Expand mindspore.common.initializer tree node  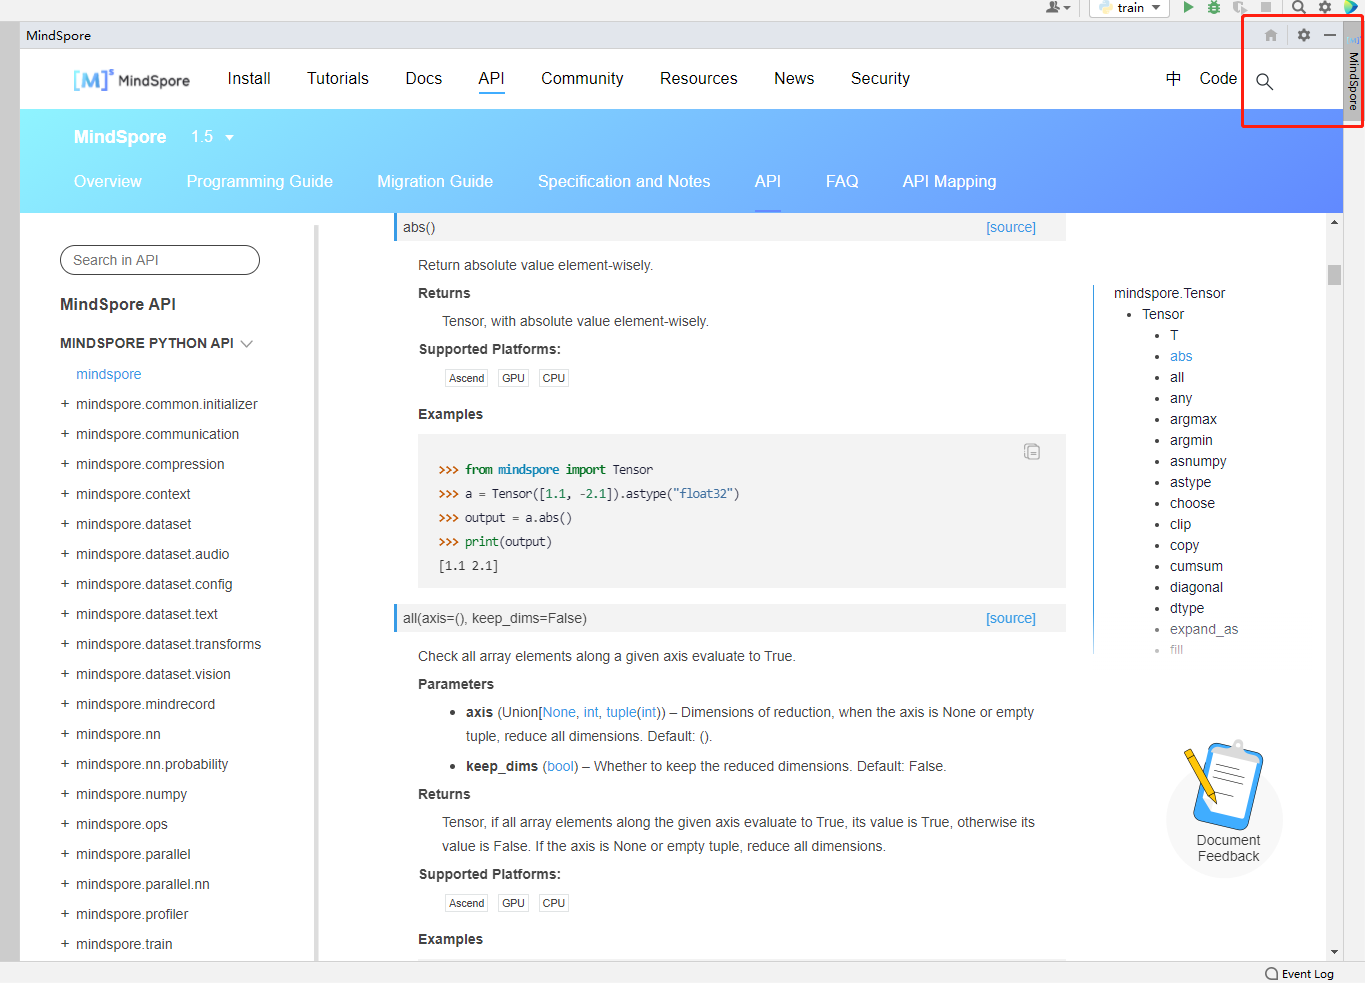65,404
